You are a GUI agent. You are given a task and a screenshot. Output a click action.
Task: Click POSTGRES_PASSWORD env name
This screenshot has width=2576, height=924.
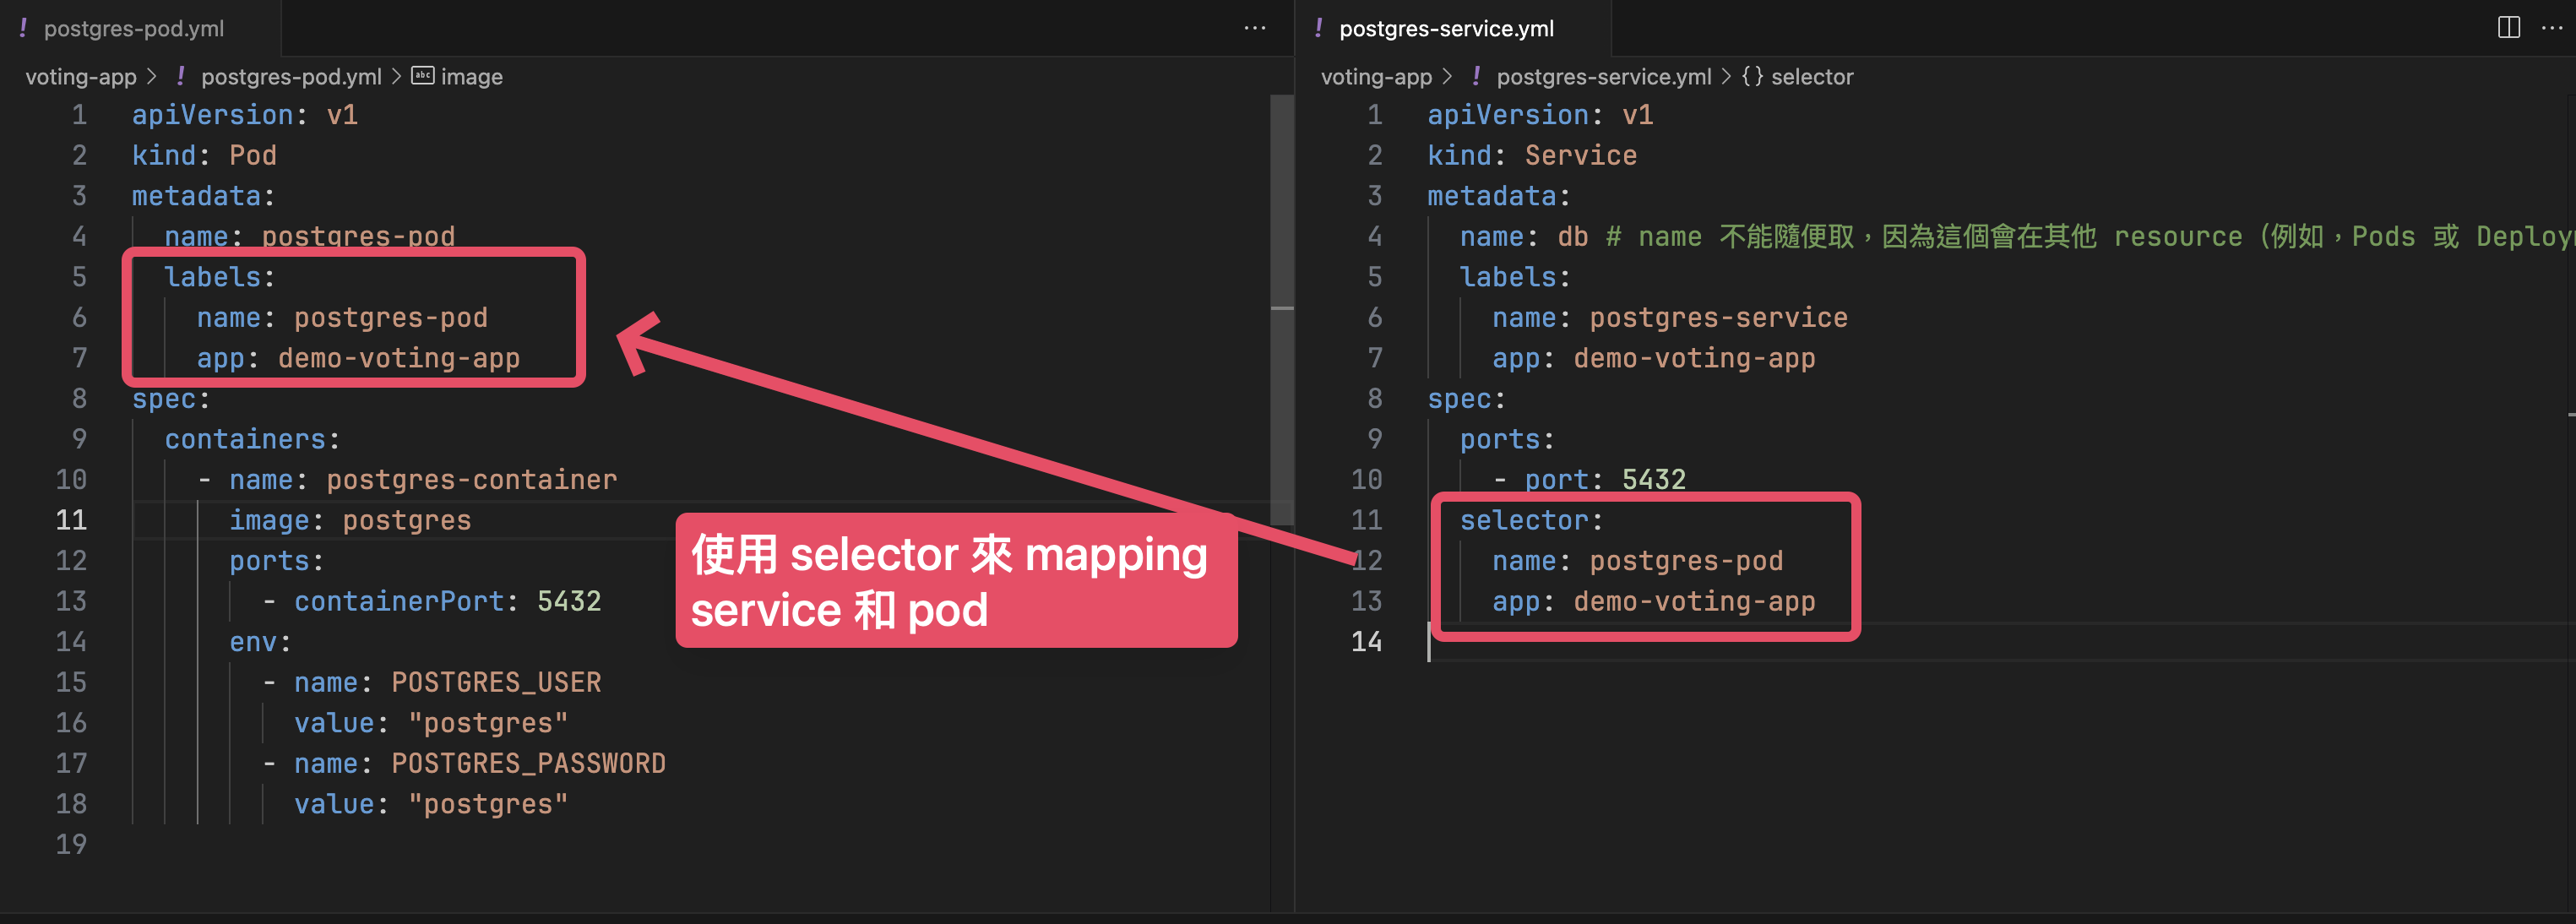(528, 763)
